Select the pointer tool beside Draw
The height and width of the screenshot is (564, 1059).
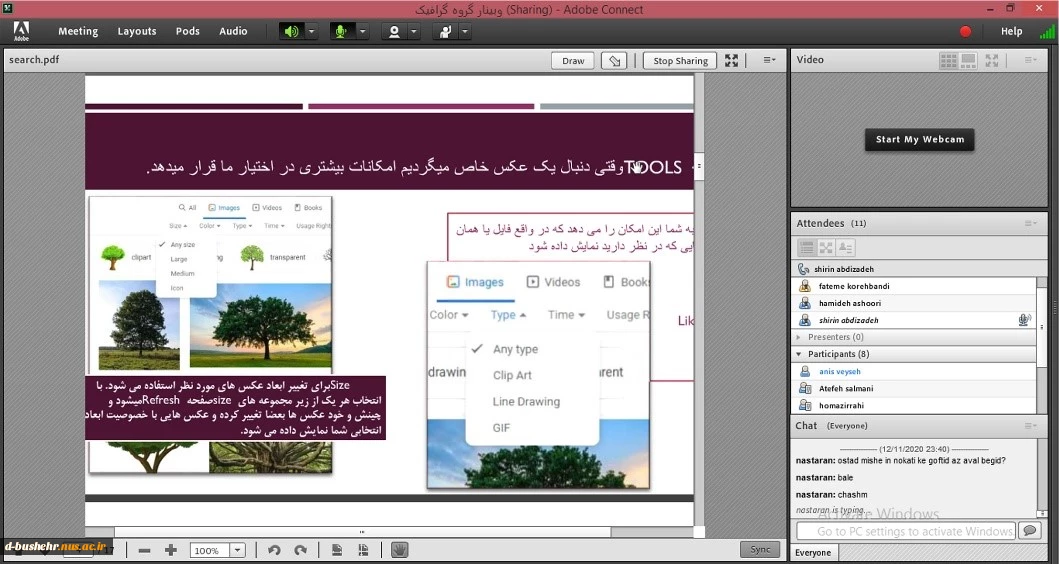[615, 61]
